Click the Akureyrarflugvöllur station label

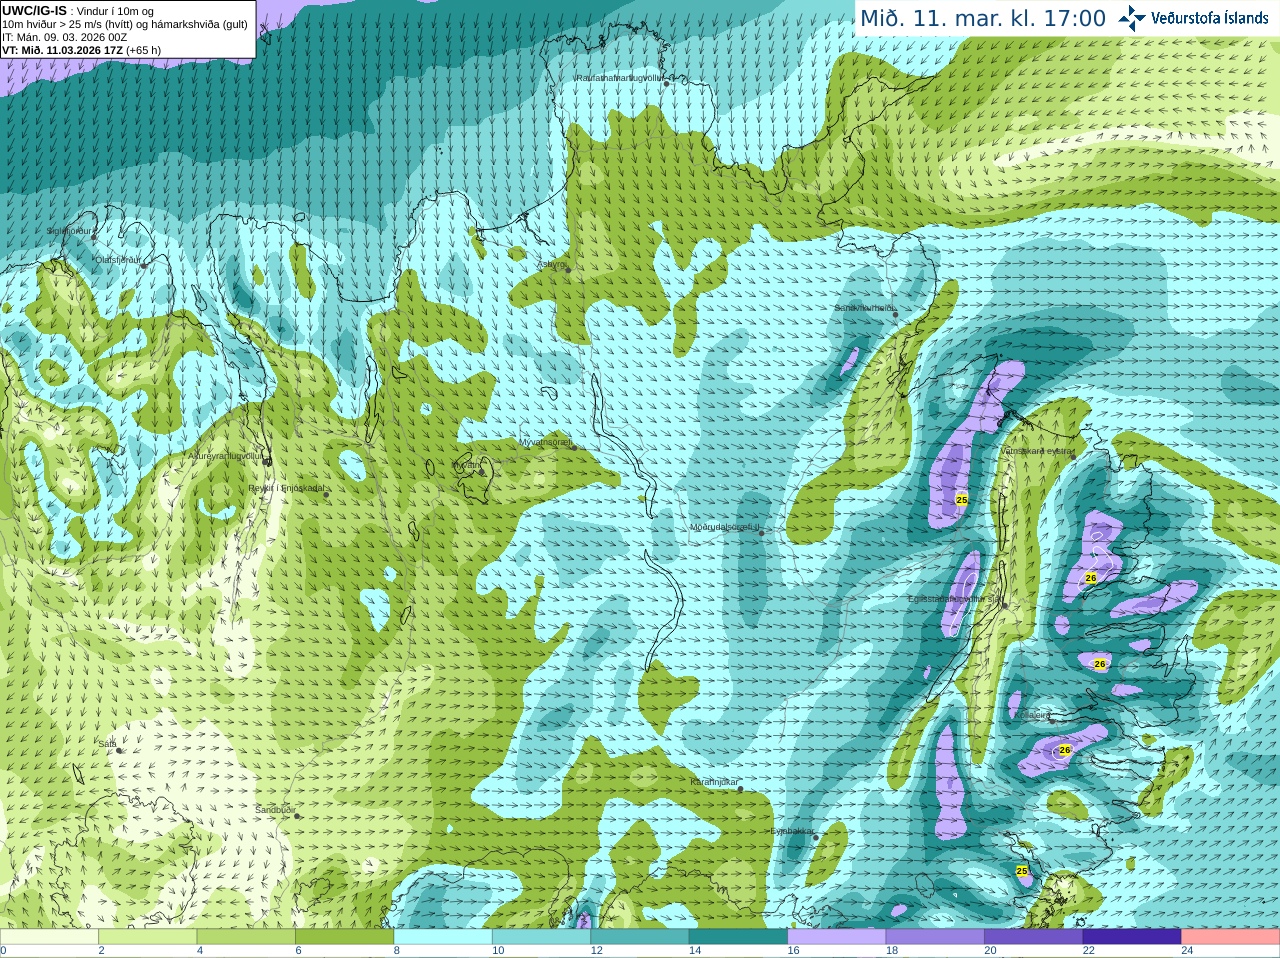click(x=225, y=456)
